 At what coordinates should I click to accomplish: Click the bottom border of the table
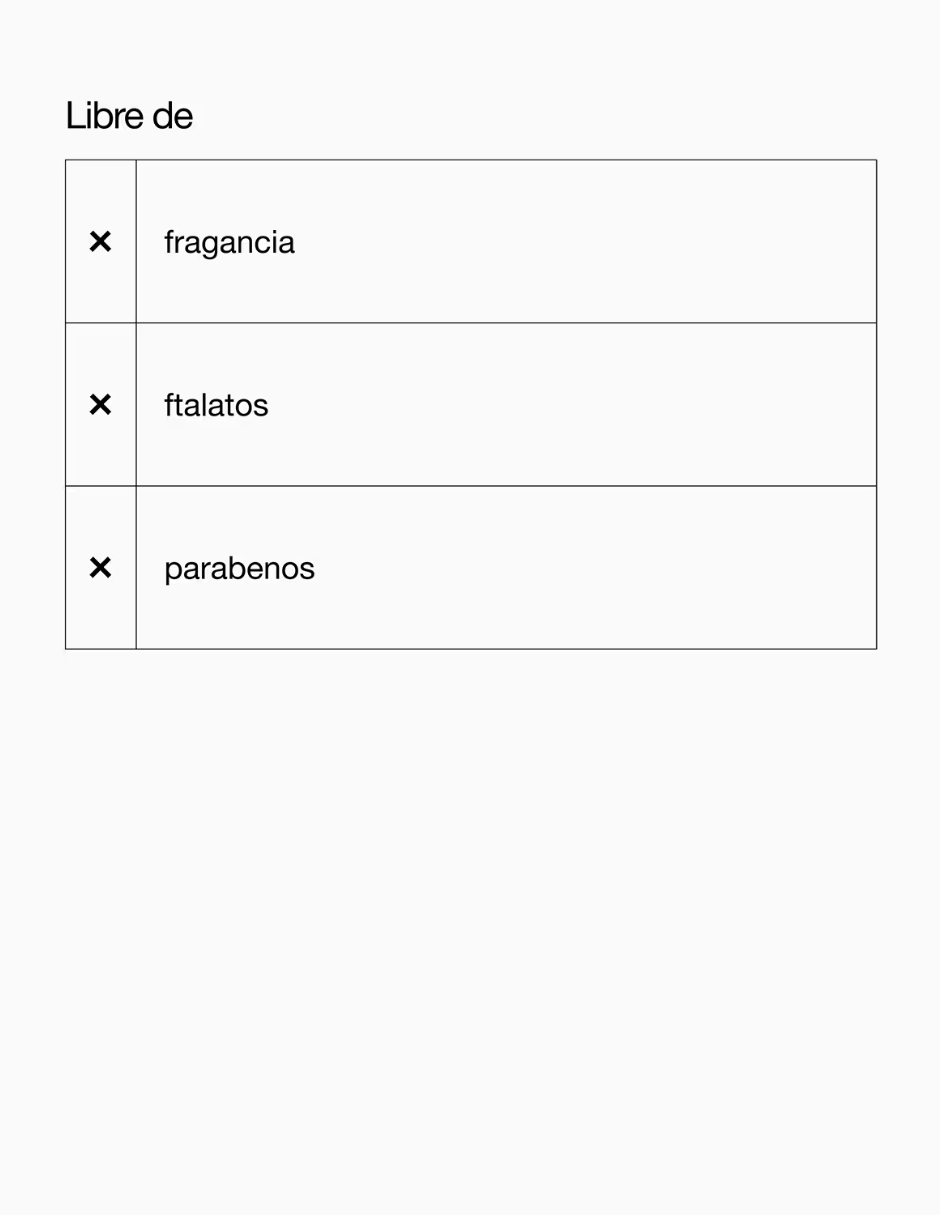tap(471, 649)
